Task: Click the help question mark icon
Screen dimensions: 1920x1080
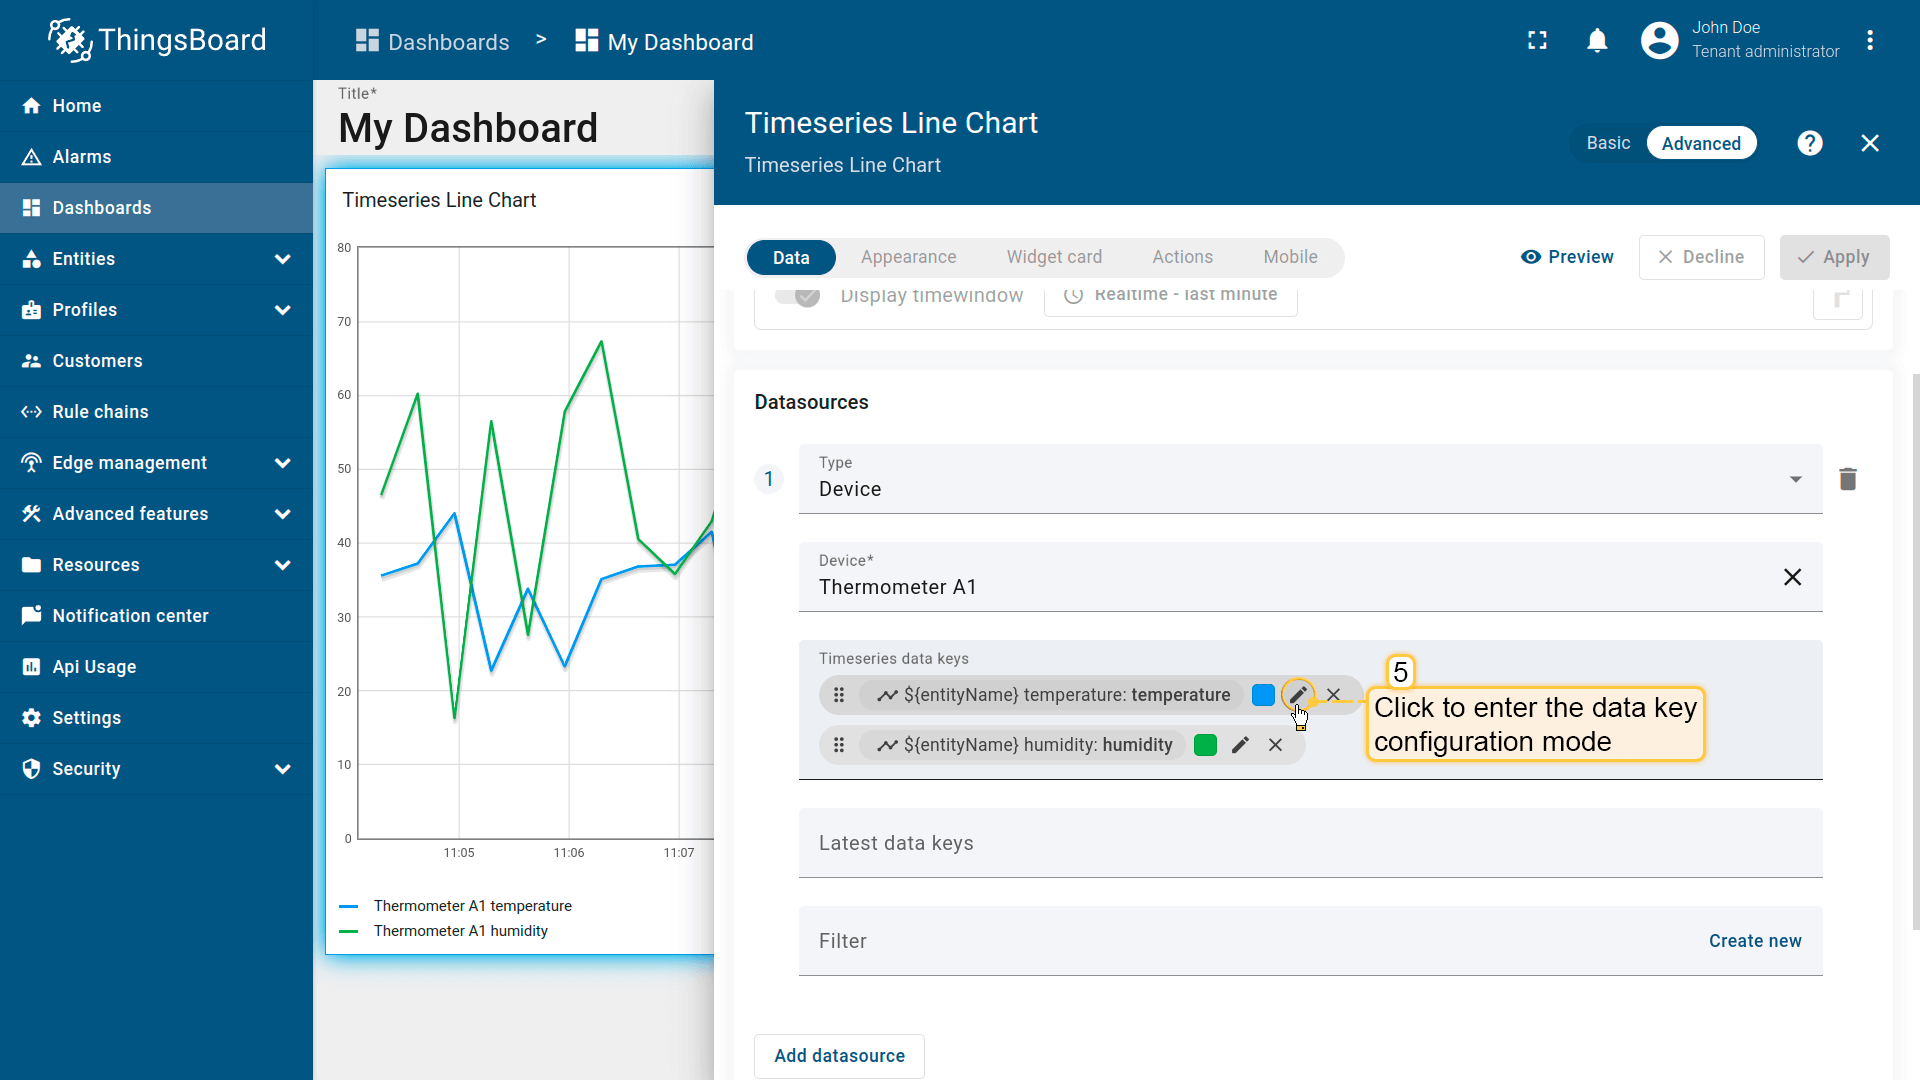Action: 1809,144
